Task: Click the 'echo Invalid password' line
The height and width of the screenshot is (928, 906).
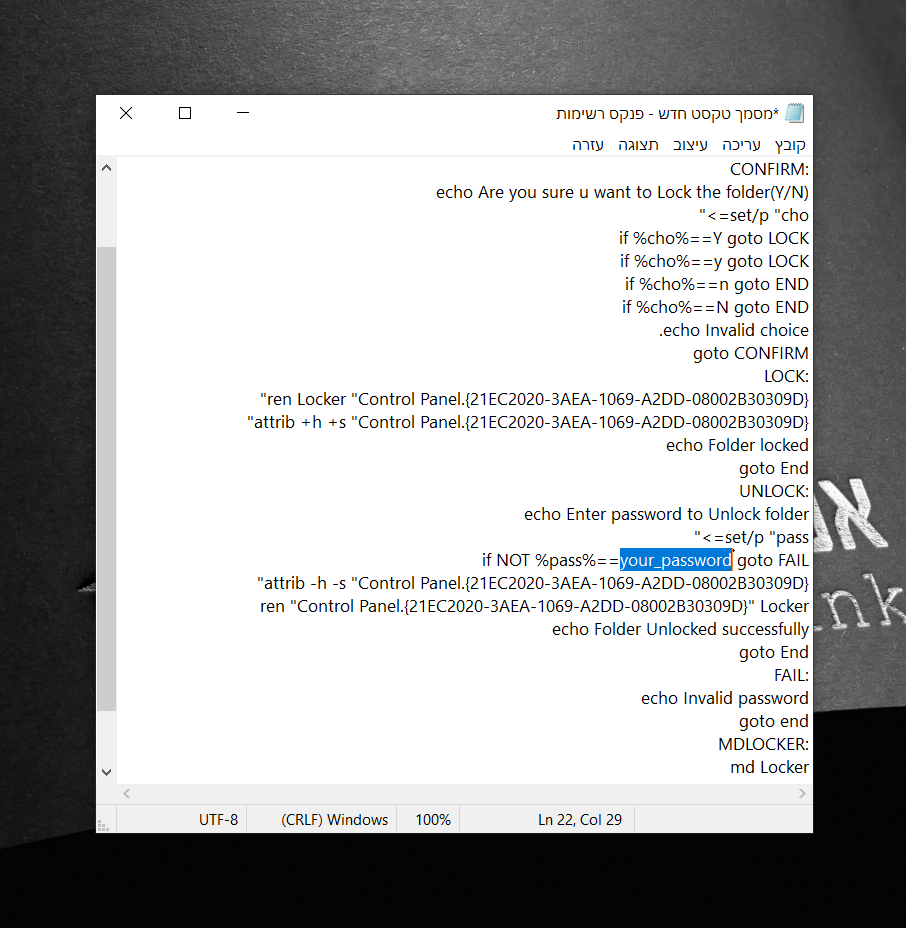Action: pyautogui.click(x=725, y=698)
